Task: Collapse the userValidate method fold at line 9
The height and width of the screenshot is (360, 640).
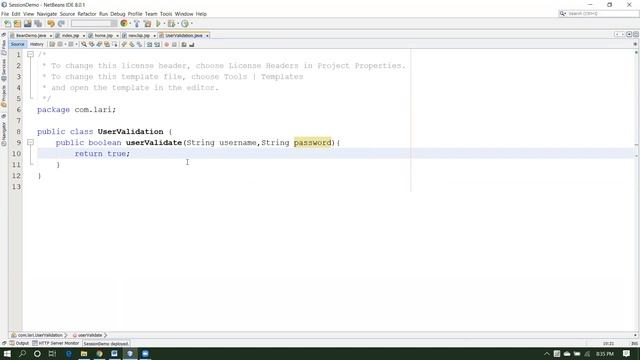Action: coord(30,142)
